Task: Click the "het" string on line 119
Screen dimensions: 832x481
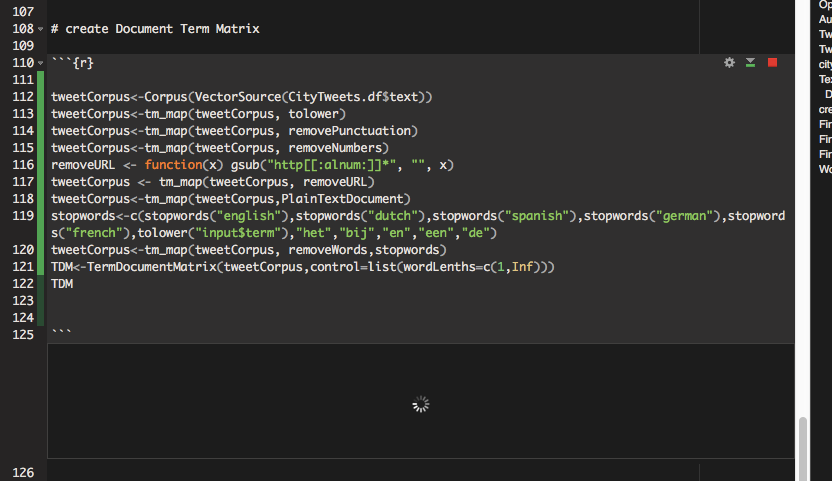Action: click(x=314, y=233)
